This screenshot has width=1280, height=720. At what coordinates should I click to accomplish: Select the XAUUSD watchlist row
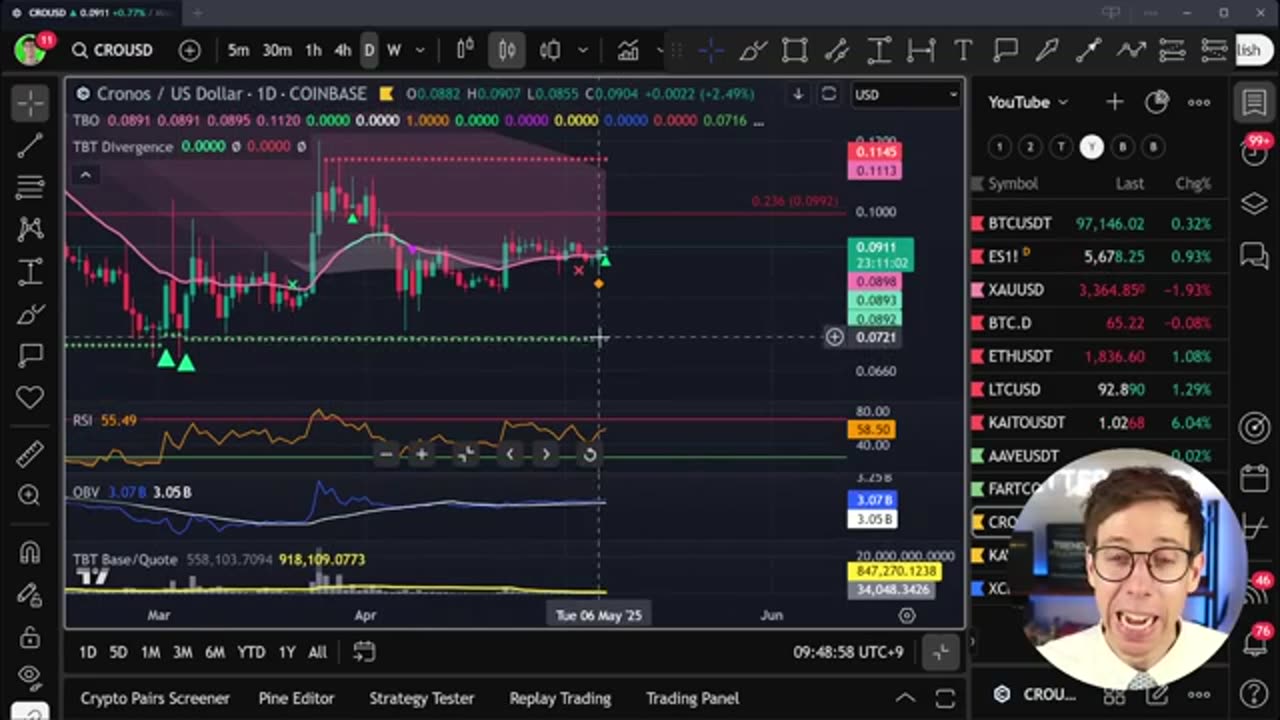coord(1098,290)
